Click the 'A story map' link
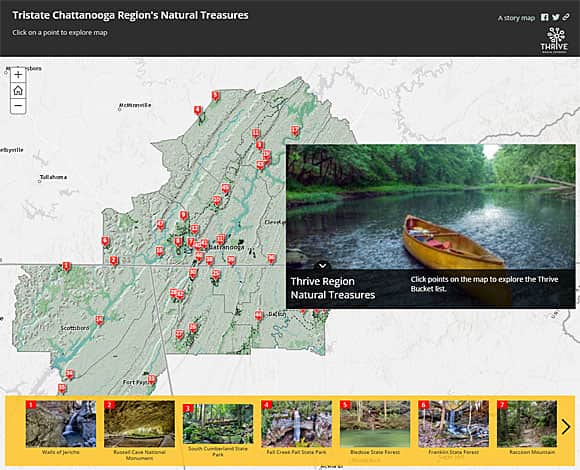The height and width of the screenshot is (470, 580). pos(516,18)
